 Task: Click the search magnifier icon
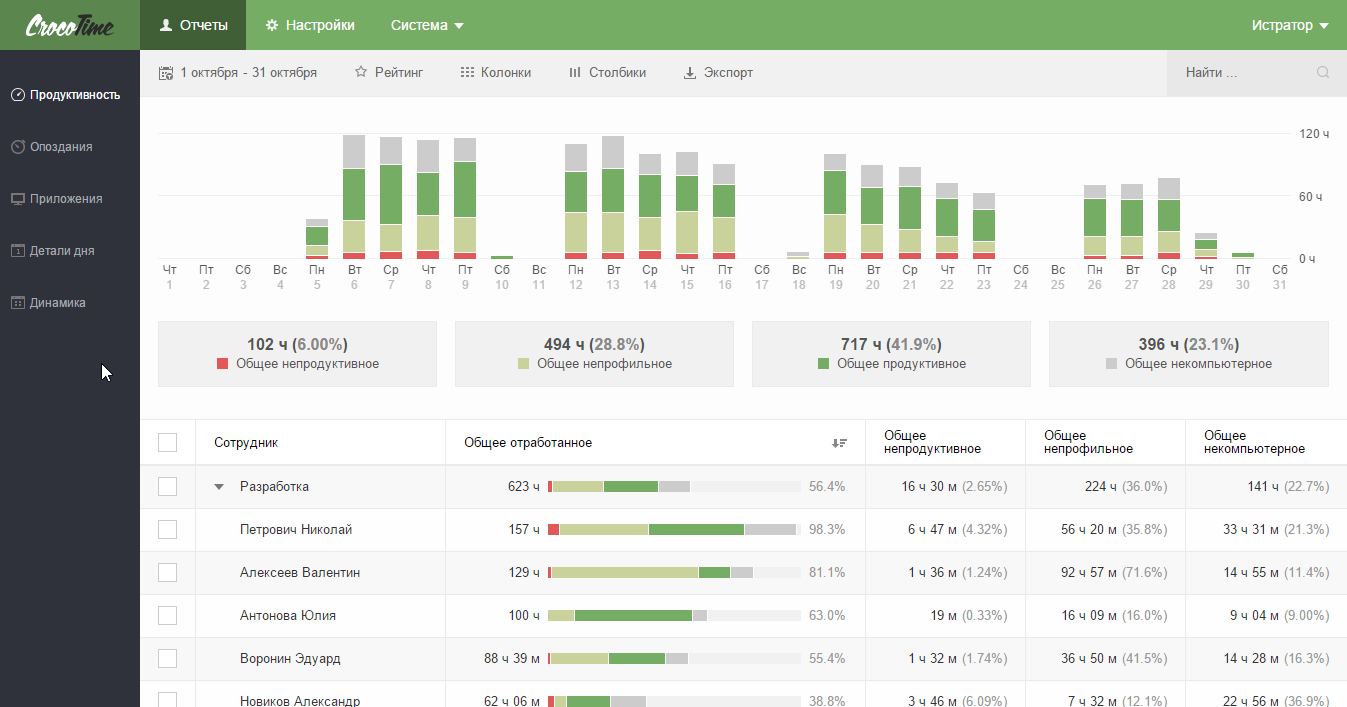point(1323,73)
